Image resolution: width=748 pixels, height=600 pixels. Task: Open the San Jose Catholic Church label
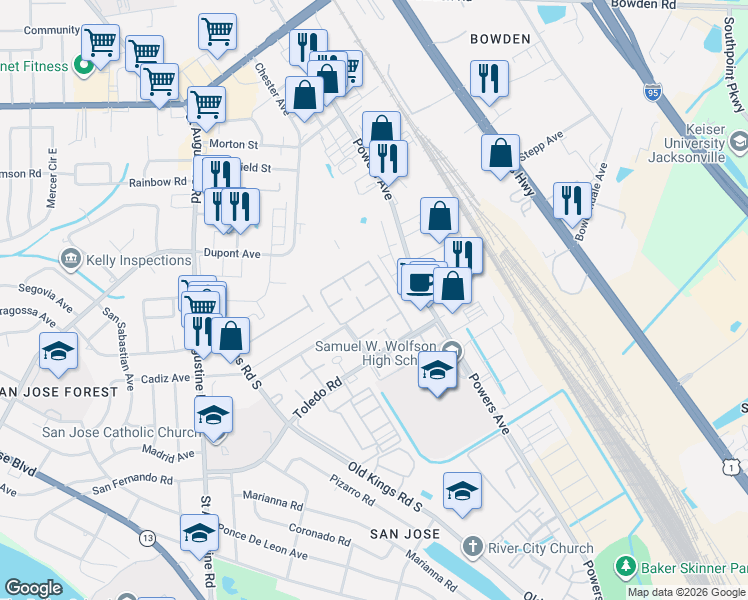[122, 432]
